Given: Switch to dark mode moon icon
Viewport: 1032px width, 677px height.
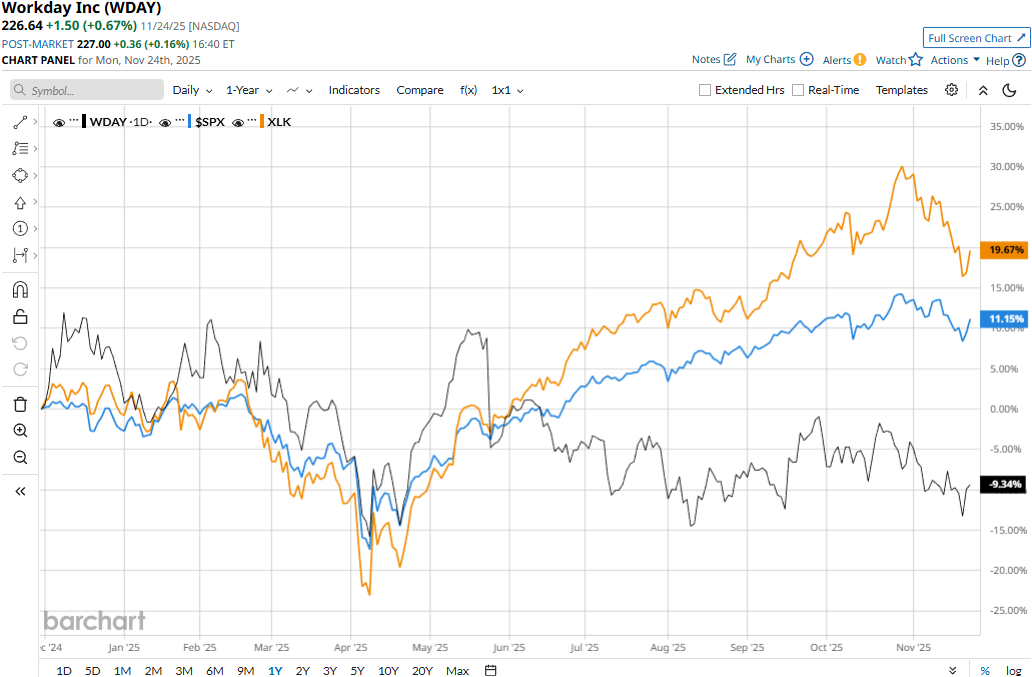Looking at the screenshot, I should click(x=1009, y=90).
